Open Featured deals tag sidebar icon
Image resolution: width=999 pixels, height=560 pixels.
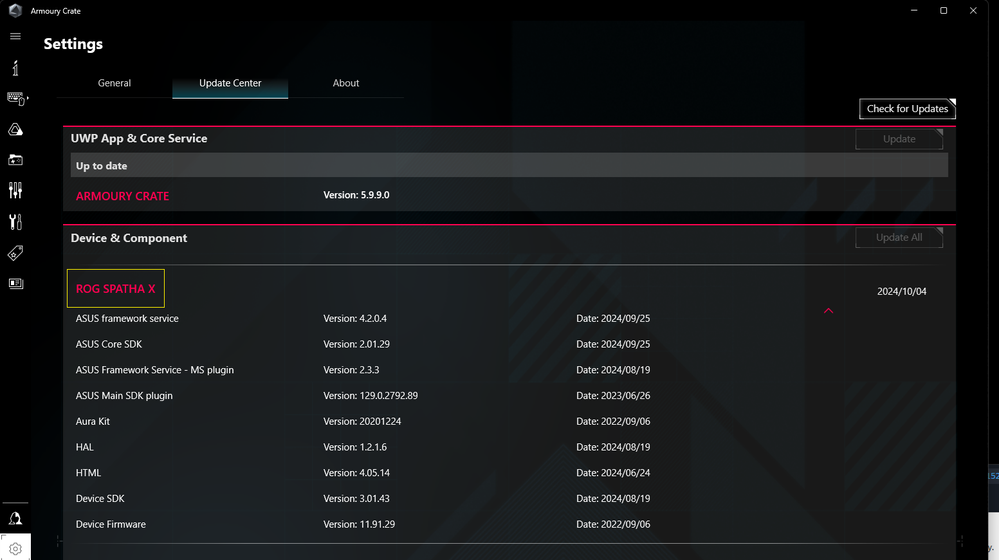pyautogui.click(x=15, y=253)
